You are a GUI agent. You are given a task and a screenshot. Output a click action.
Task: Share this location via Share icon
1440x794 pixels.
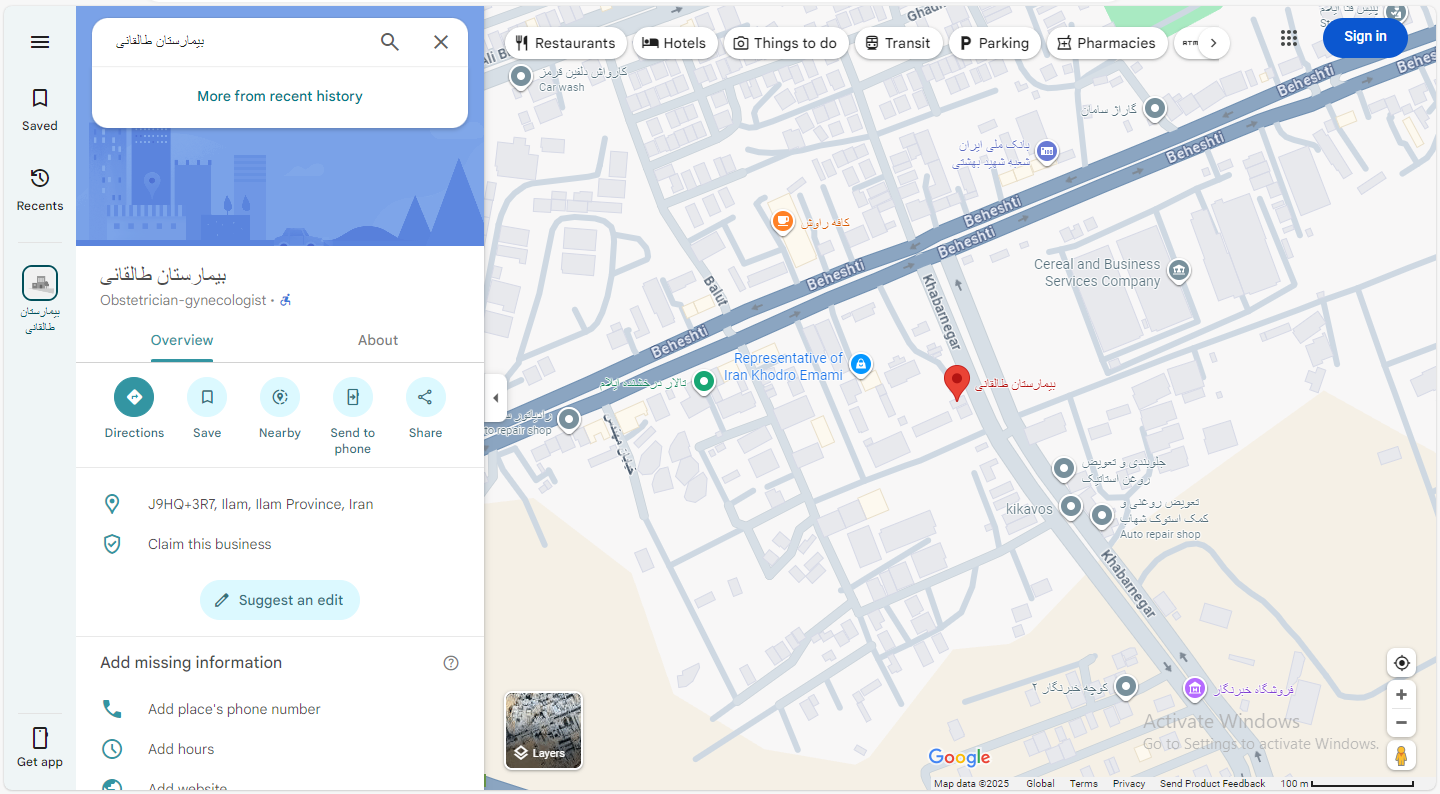tap(425, 397)
